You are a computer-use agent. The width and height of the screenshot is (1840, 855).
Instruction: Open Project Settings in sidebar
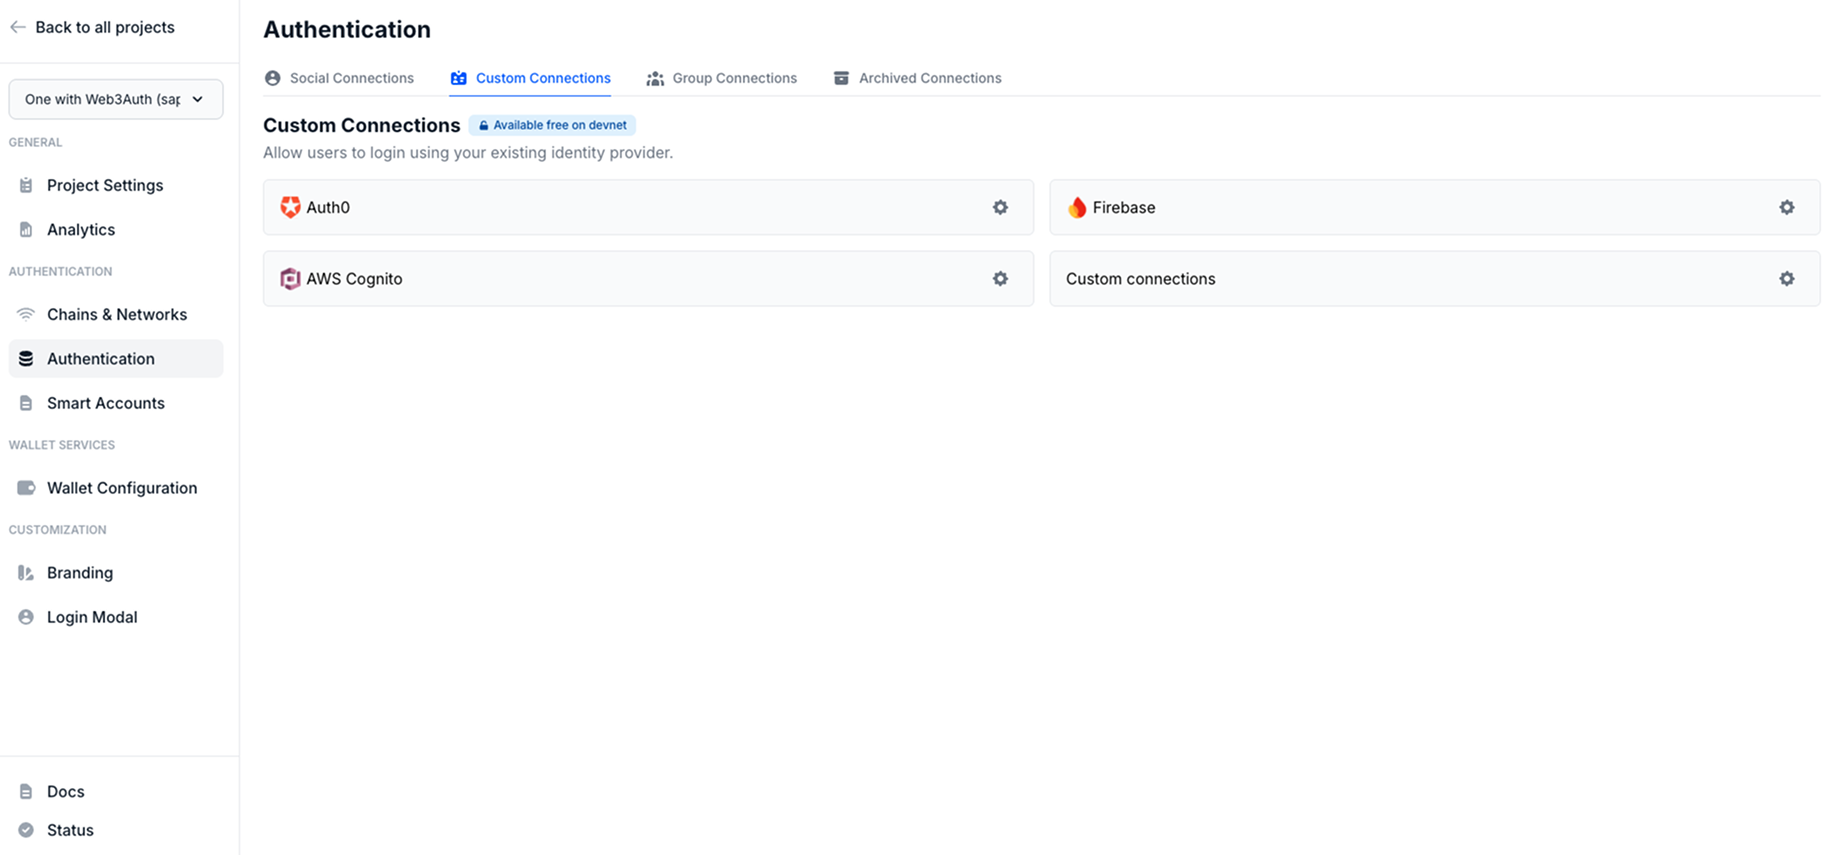pyautogui.click(x=104, y=185)
